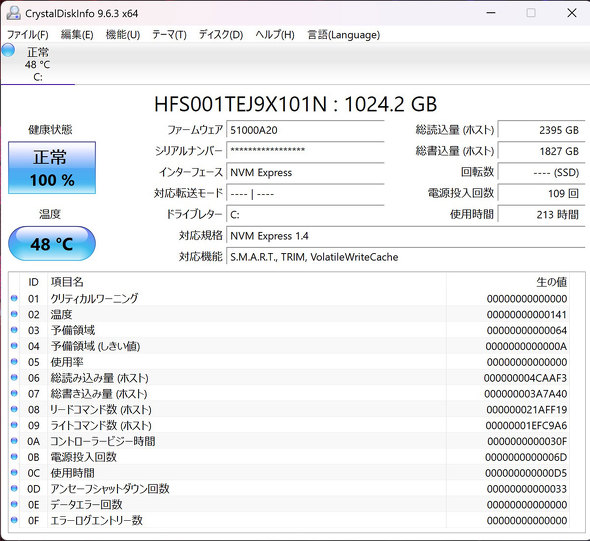This screenshot has width=590, height=541.
Task: Click the drive letter field C:
Action: tap(305, 214)
